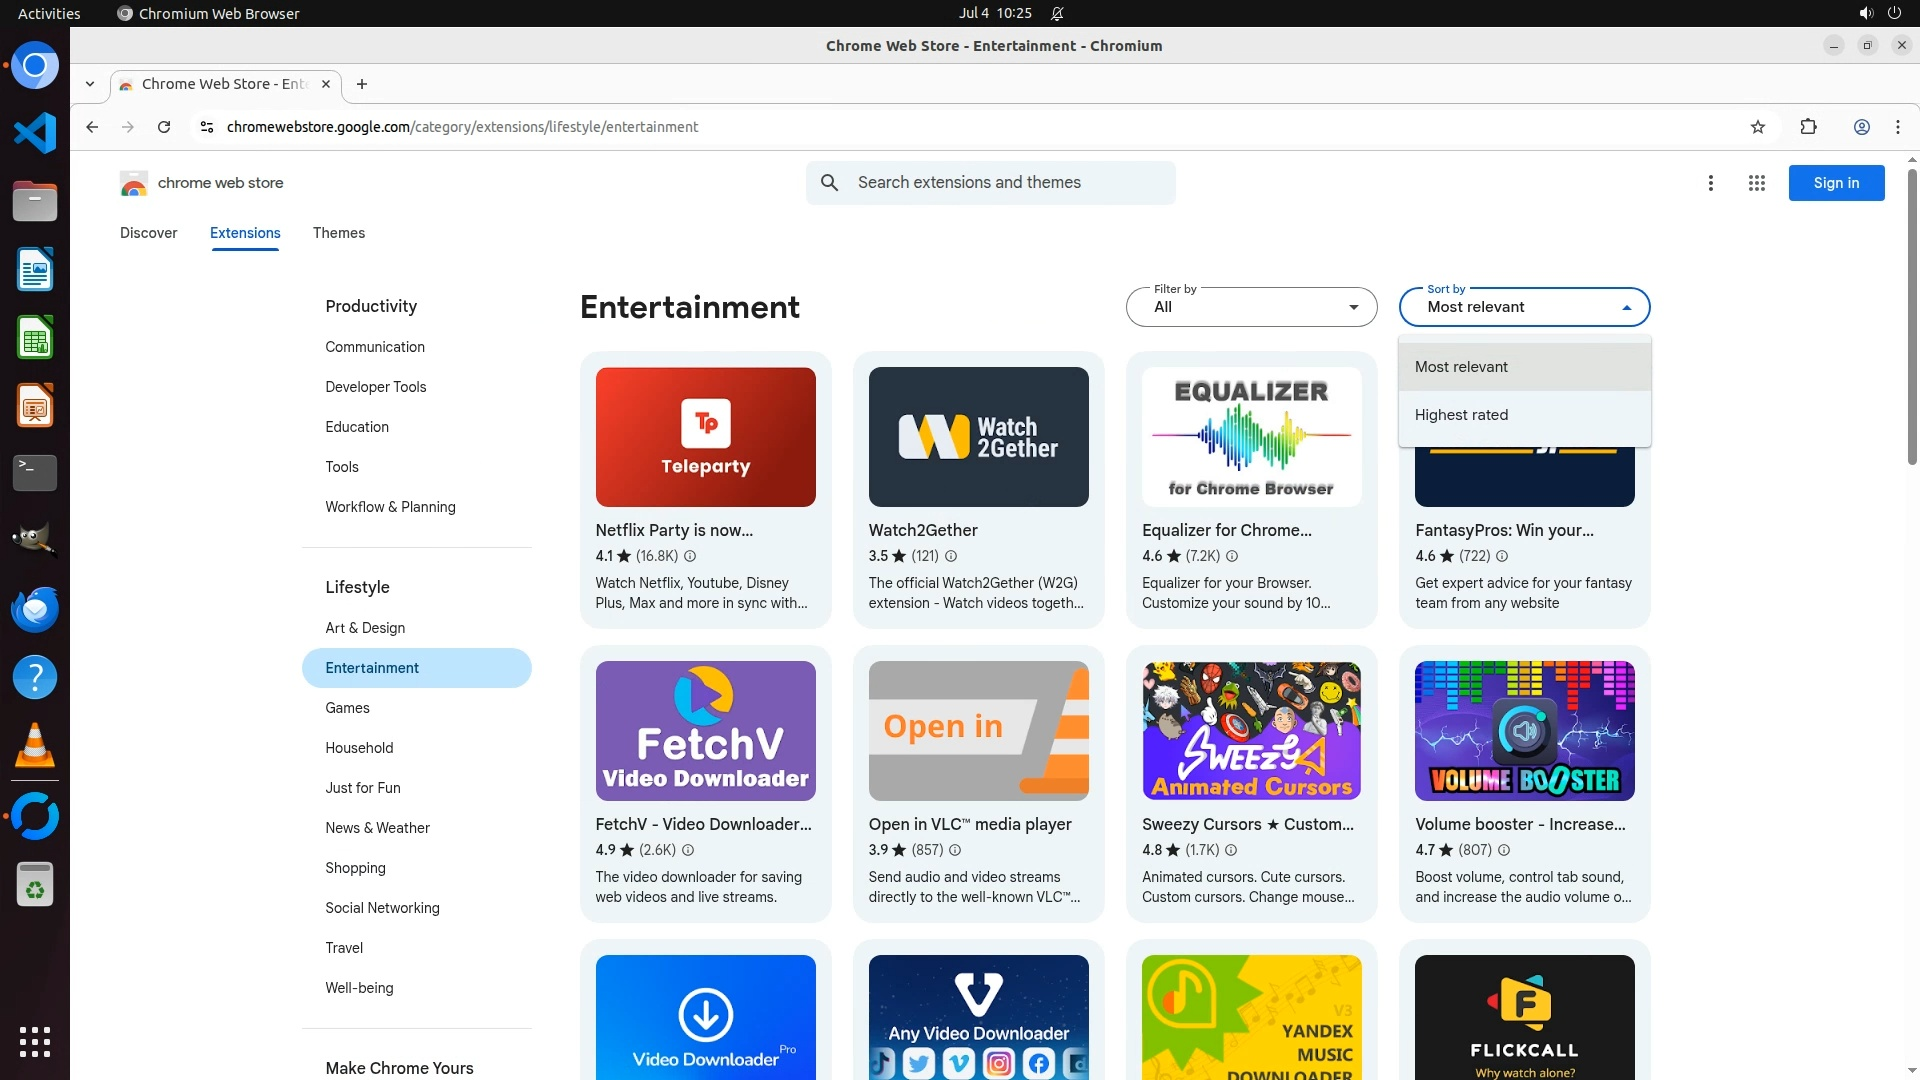Bookmark this page with star icon
The width and height of the screenshot is (1920, 1080).
coord(1758,127)
